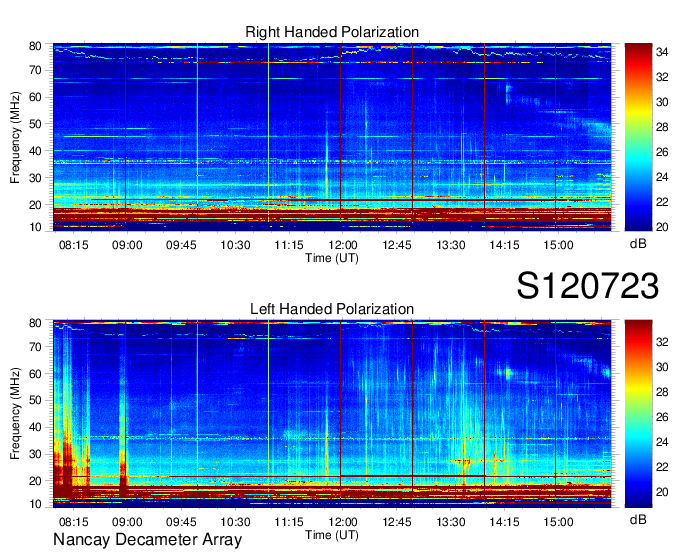
Task: Click the 09:00 time tick of bottom plot
Action: 127,522
